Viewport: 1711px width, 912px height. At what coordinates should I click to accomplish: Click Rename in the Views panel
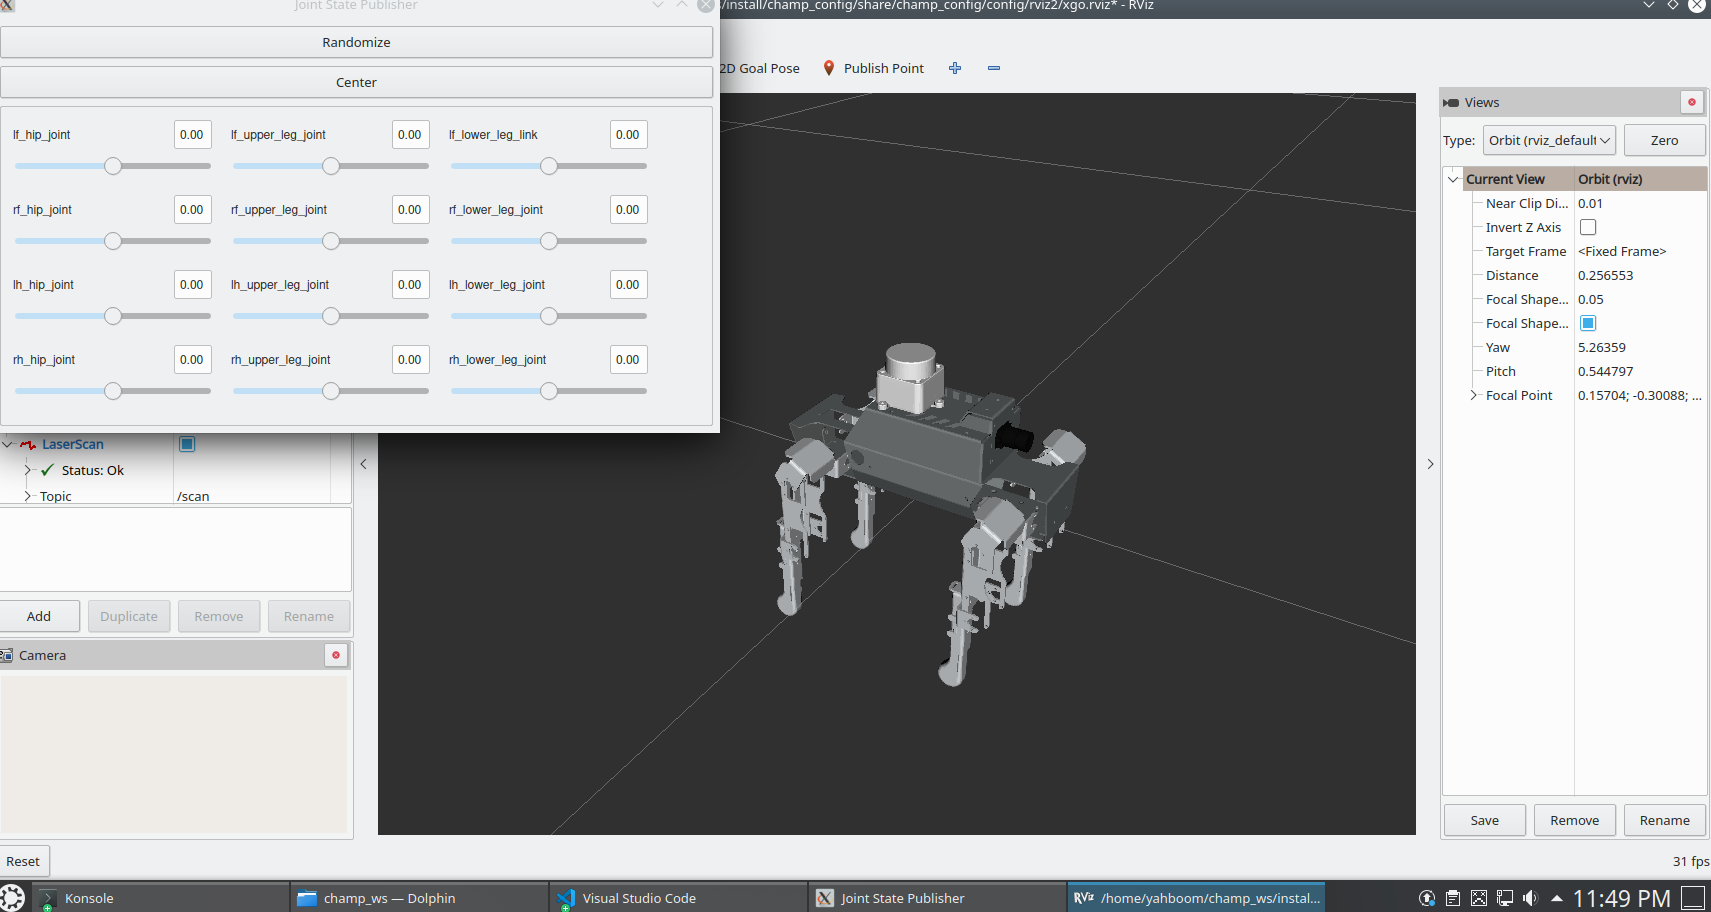[1664, 820]
